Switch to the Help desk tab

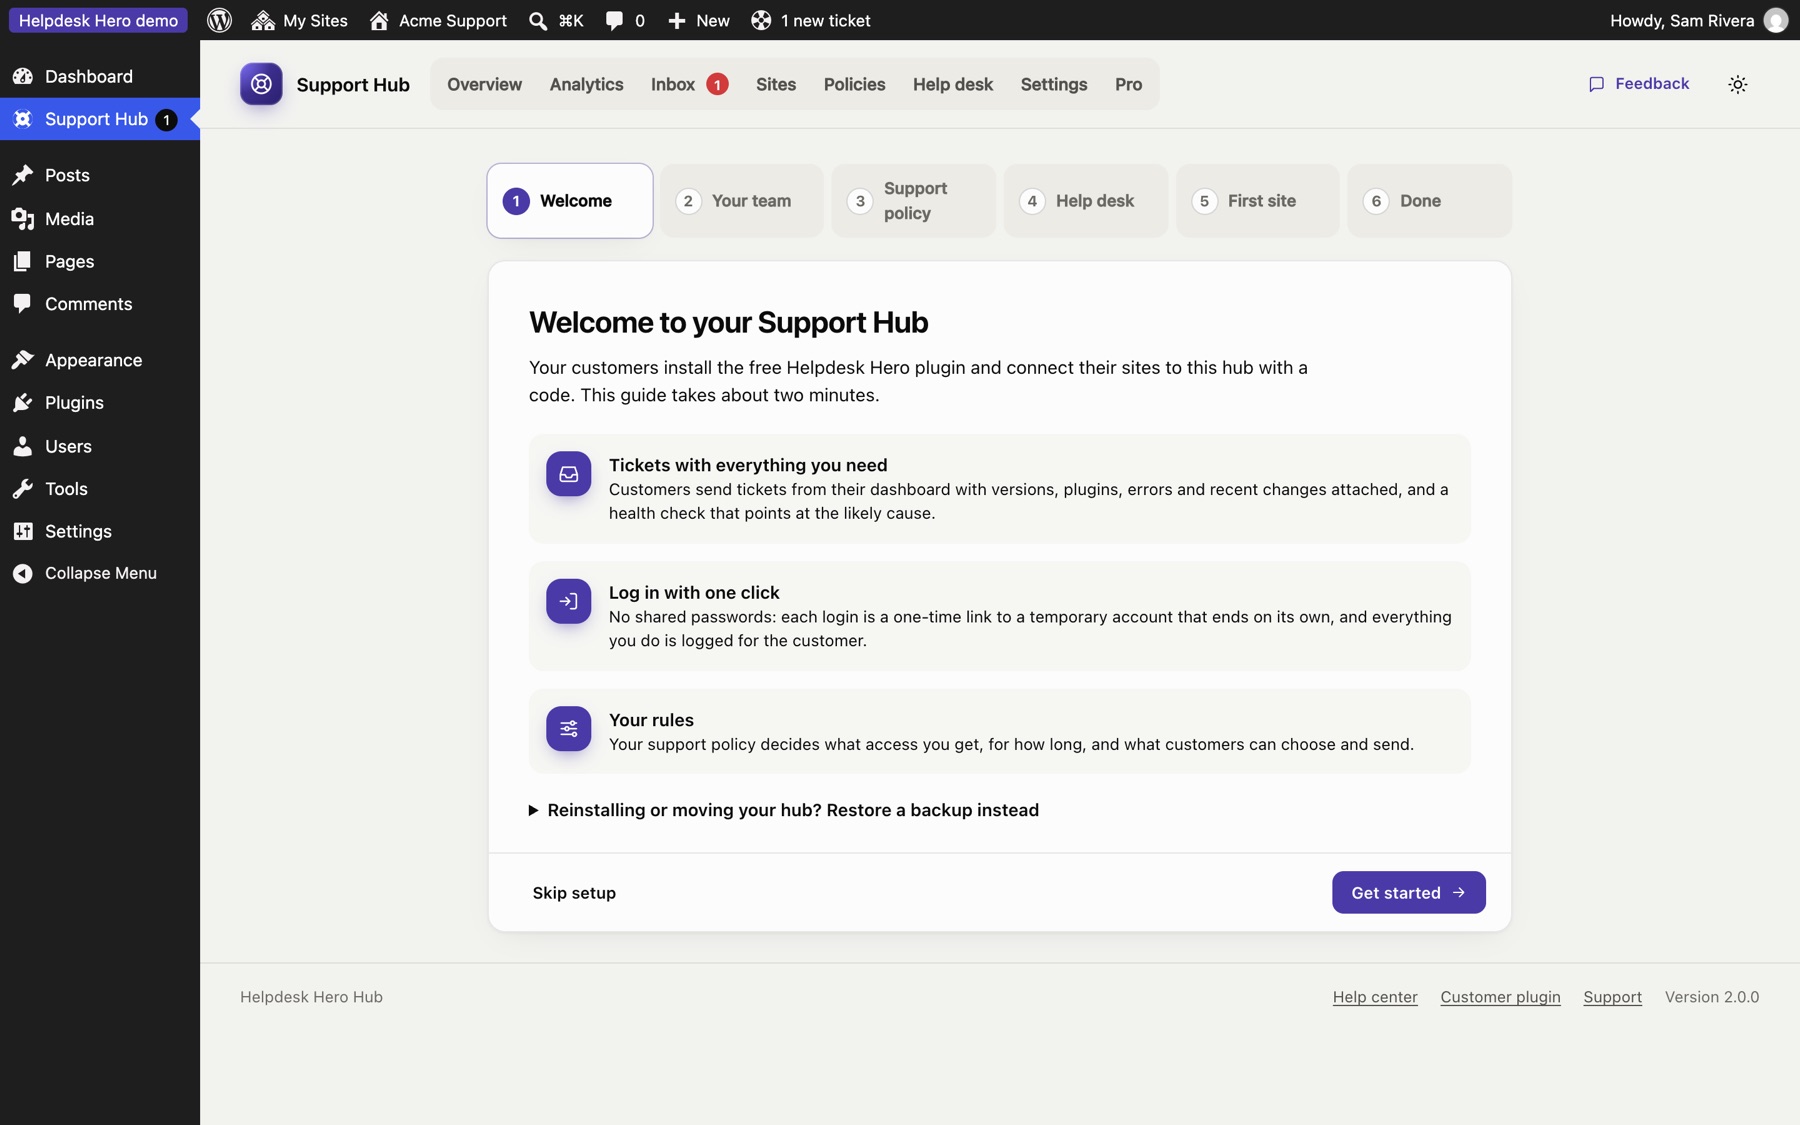coord(952,84)
